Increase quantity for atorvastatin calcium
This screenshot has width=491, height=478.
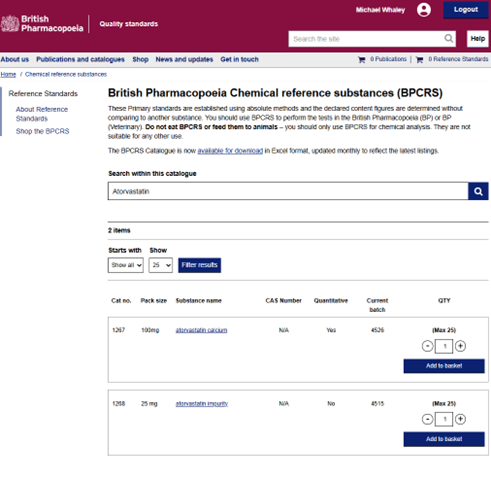click(460, 346)
